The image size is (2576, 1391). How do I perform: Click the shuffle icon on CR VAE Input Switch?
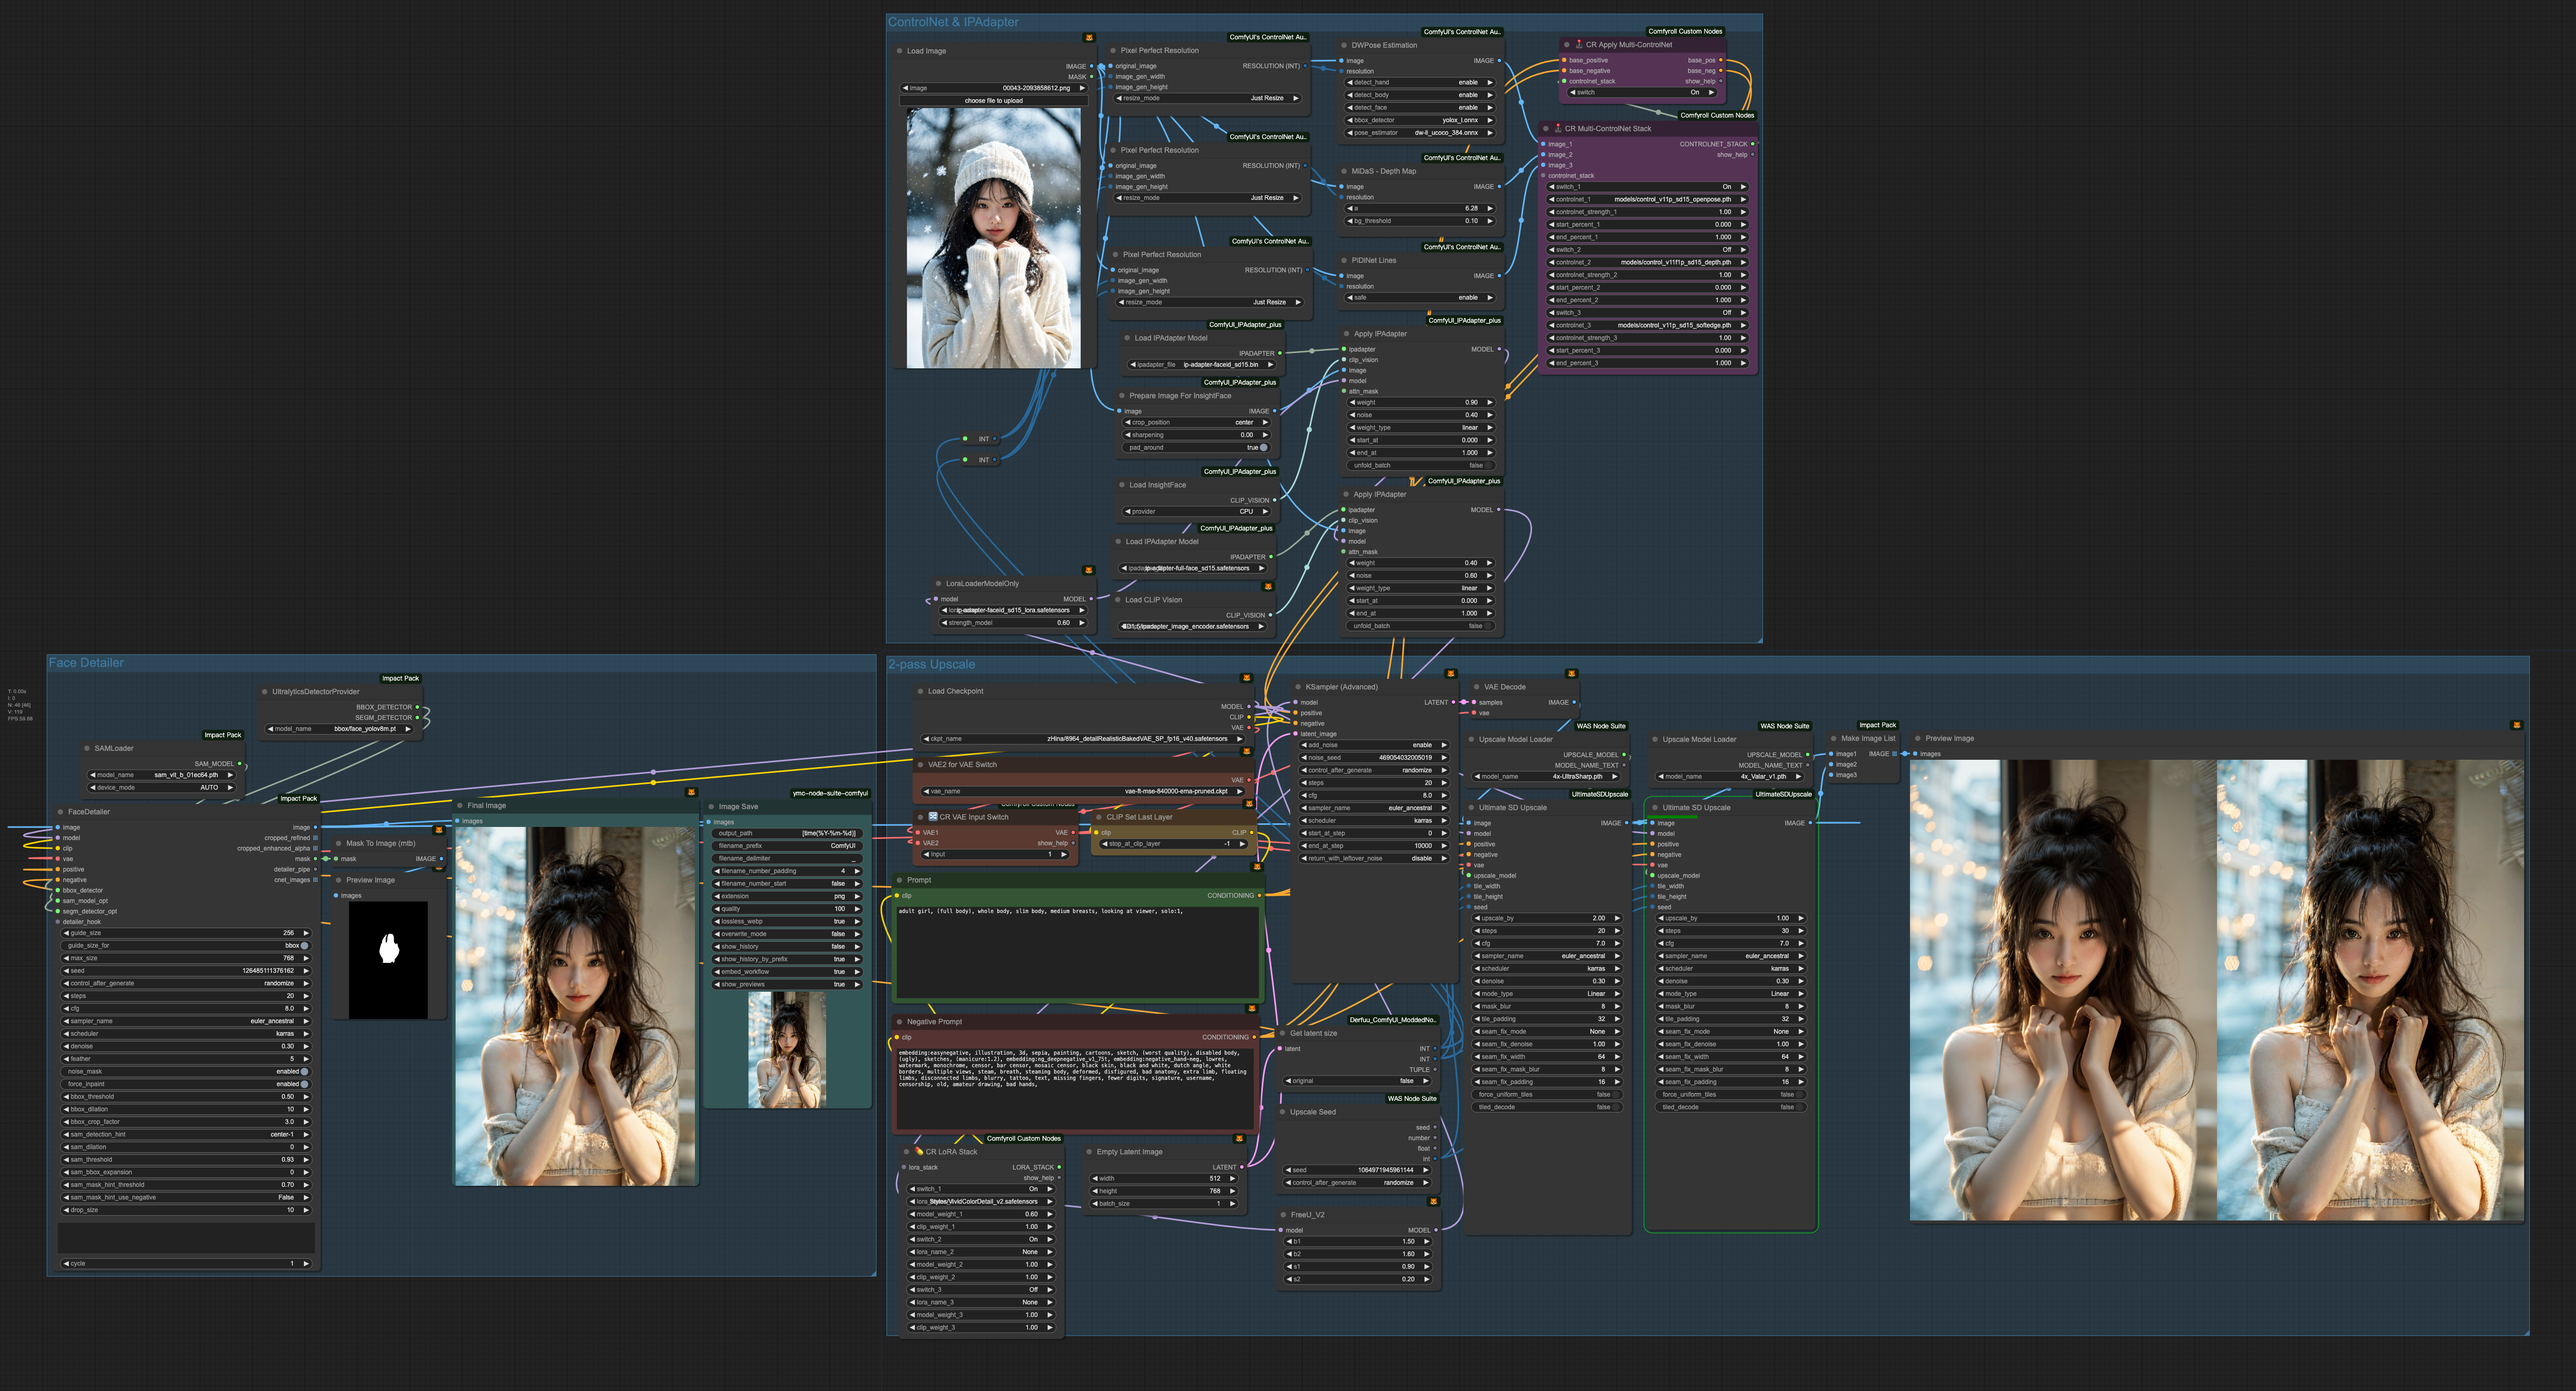click(932, 816)
